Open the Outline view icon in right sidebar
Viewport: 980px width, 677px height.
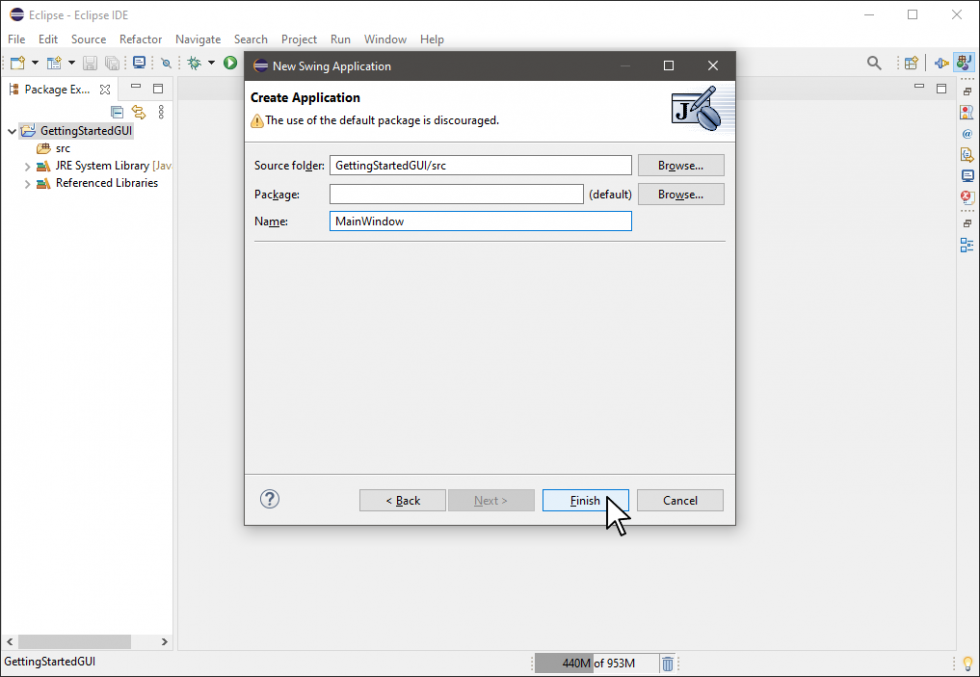pyautogui.click(x=967, y=245)
